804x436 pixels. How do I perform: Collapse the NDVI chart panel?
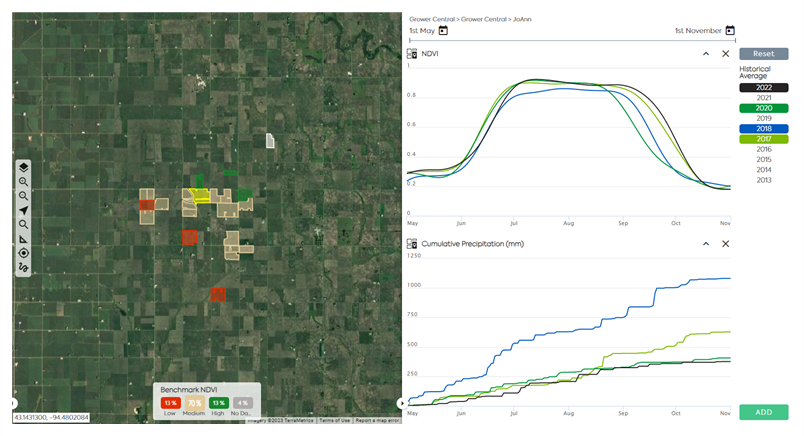coord(706,54)
